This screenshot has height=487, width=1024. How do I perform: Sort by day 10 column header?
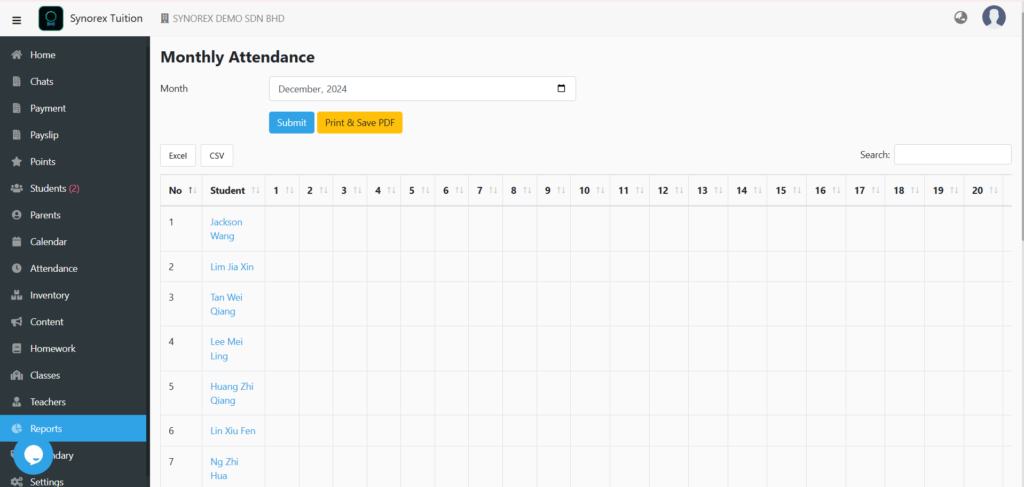pyautogui.click(x=590, y=191)
